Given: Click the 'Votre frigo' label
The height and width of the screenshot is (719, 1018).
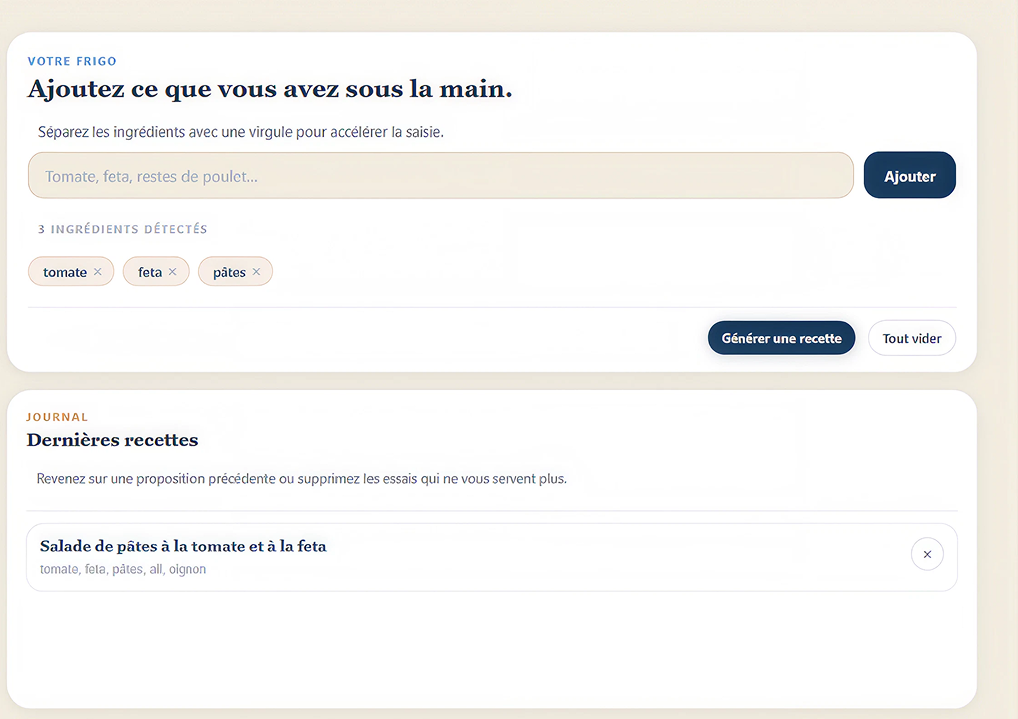Looking at the screenshot, I should (x=72, y=61).
